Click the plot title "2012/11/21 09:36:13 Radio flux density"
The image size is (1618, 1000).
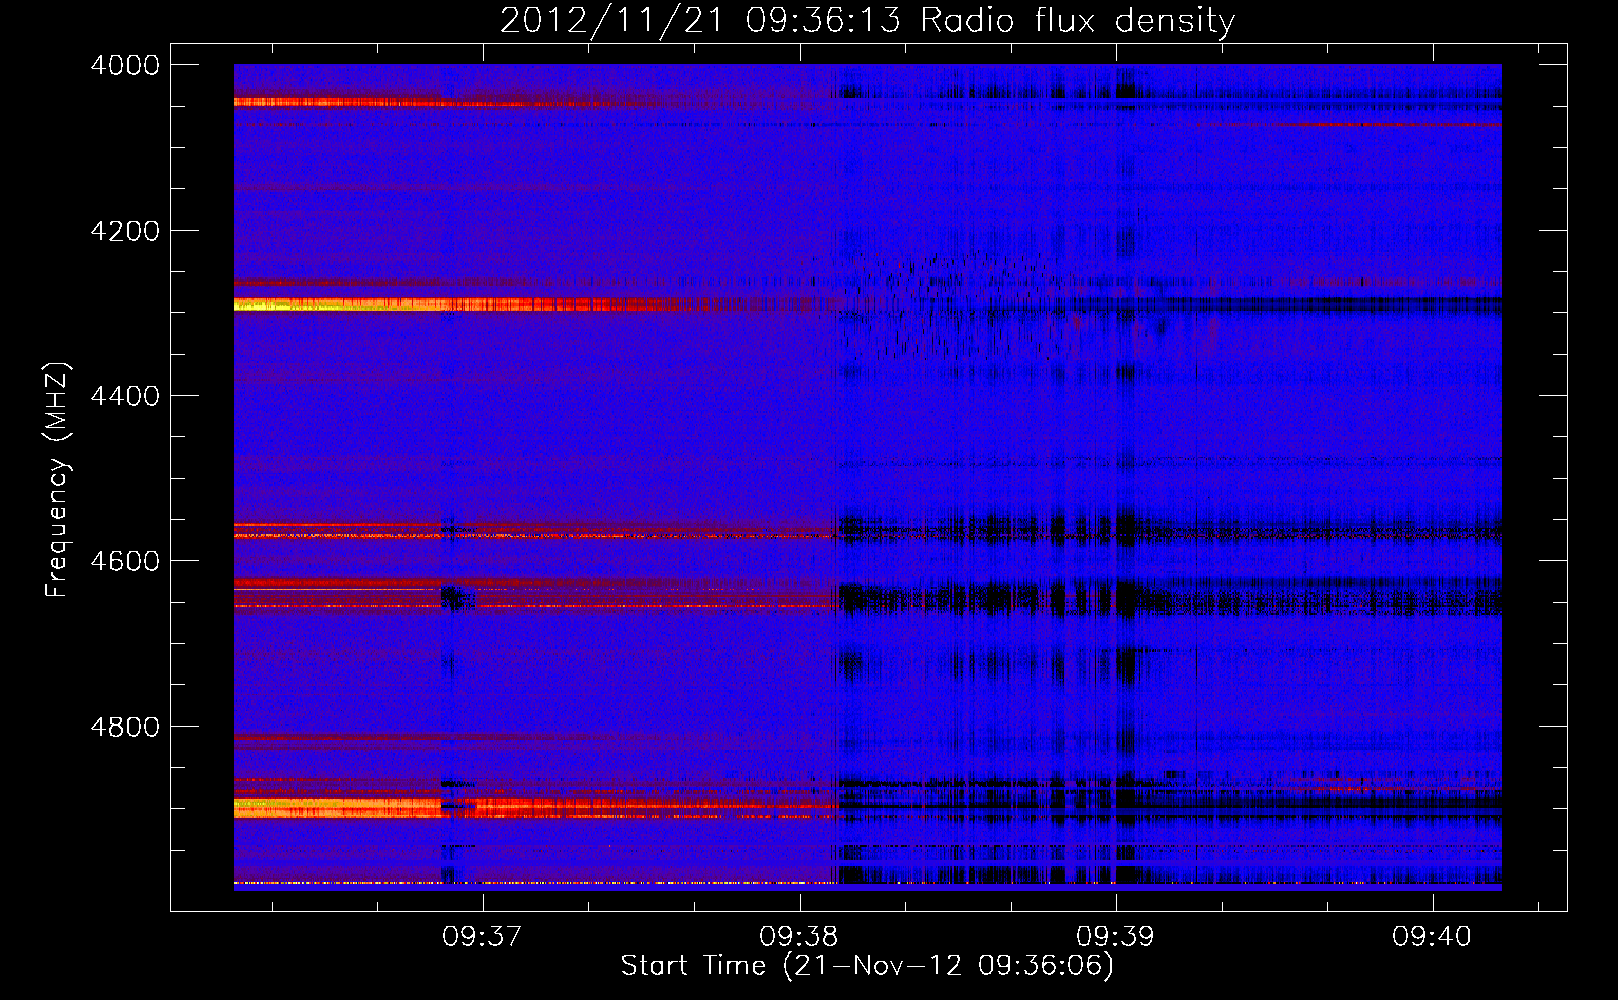point(867,20)
